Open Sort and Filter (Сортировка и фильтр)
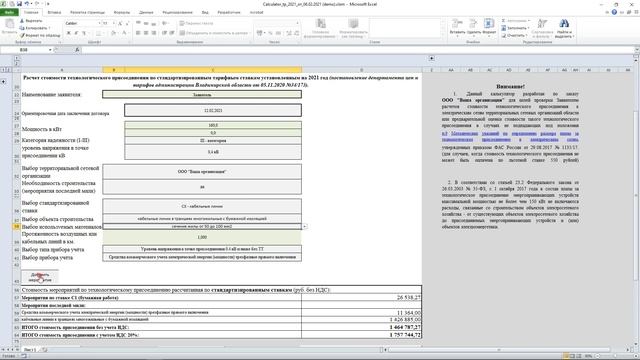The image size is (640, 360). click(x=542, y=29)
